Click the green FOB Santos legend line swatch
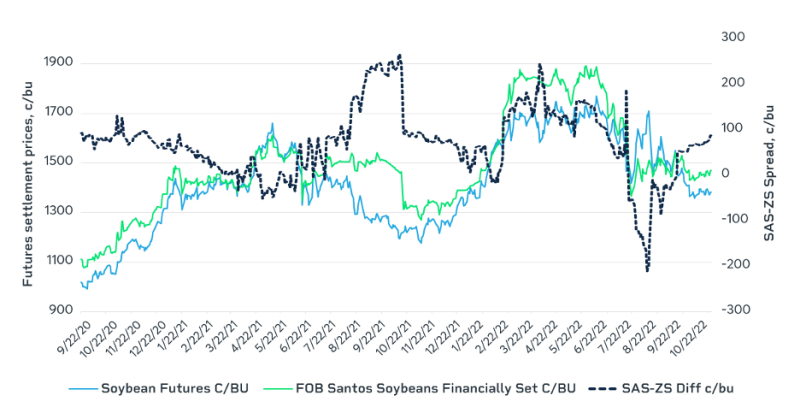 click(280, 386)
